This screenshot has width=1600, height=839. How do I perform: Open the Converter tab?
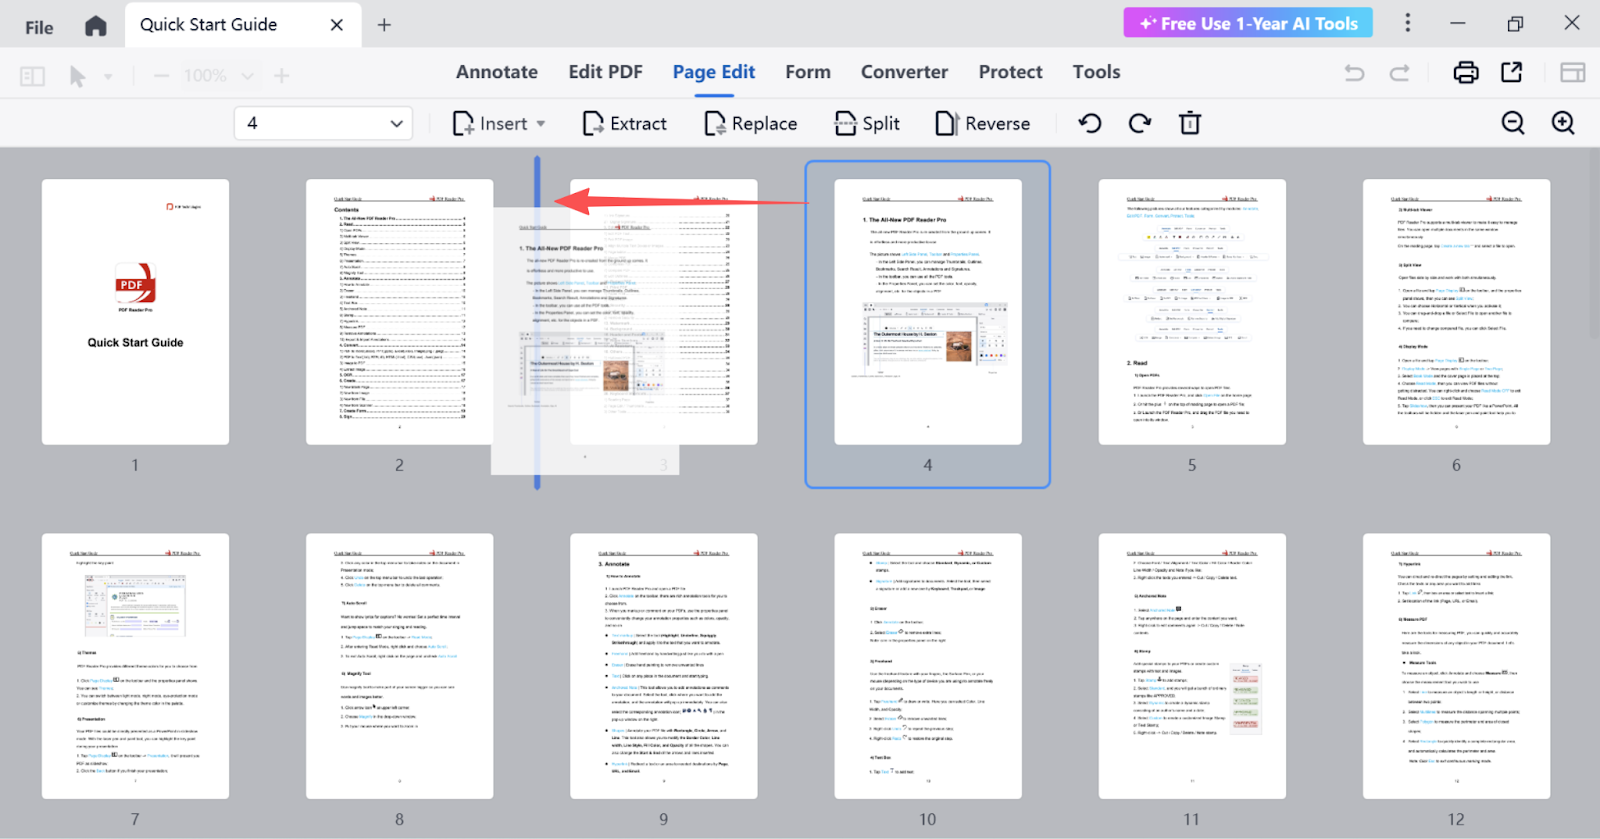coord(904,72)
